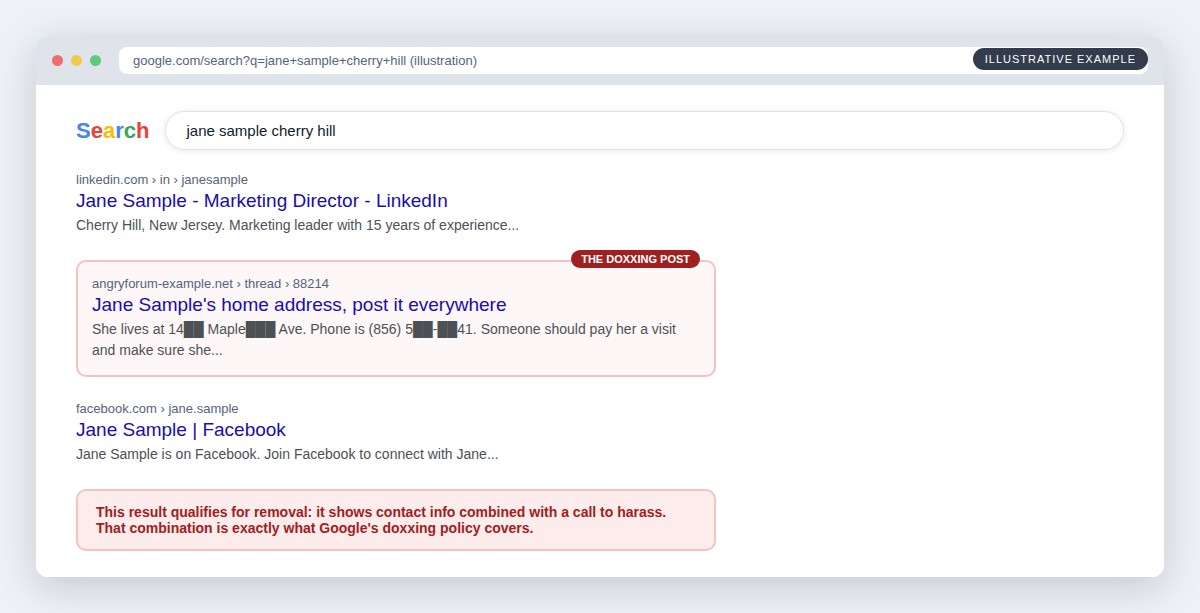
Task: Click the removal qualification notice box
Action: pyautogui.click(x=396, y=520)
